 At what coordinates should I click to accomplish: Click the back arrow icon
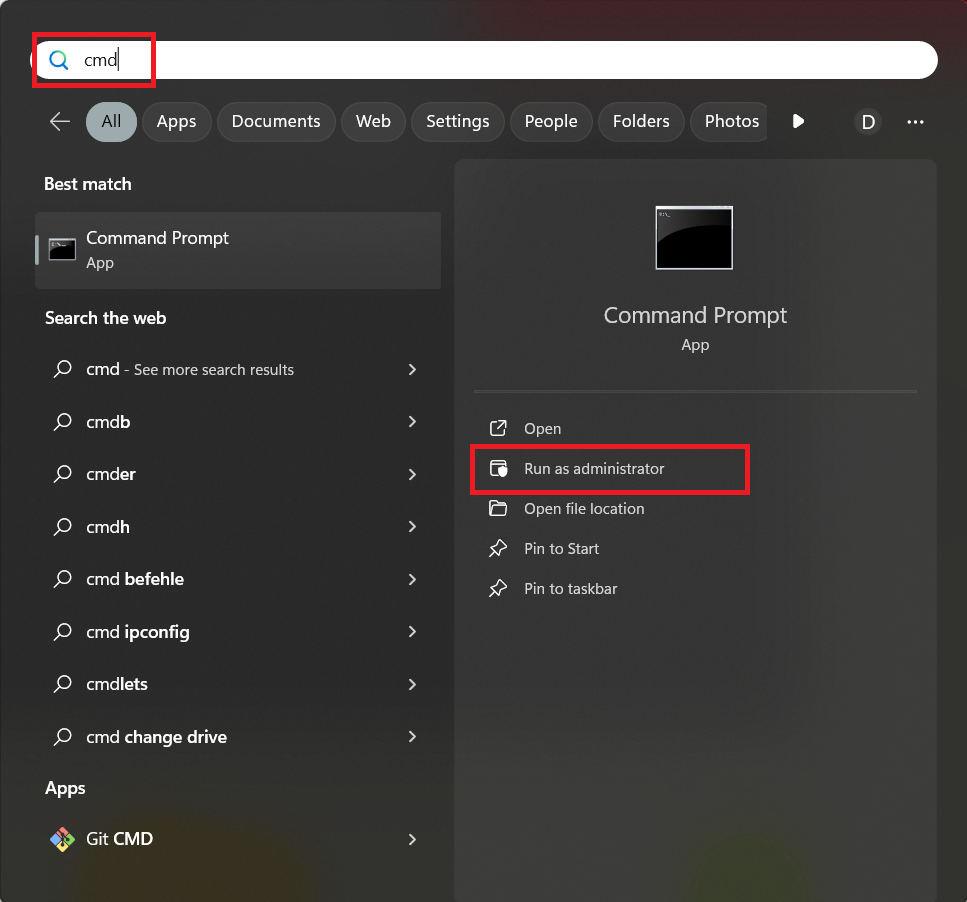tap(60, 121)
